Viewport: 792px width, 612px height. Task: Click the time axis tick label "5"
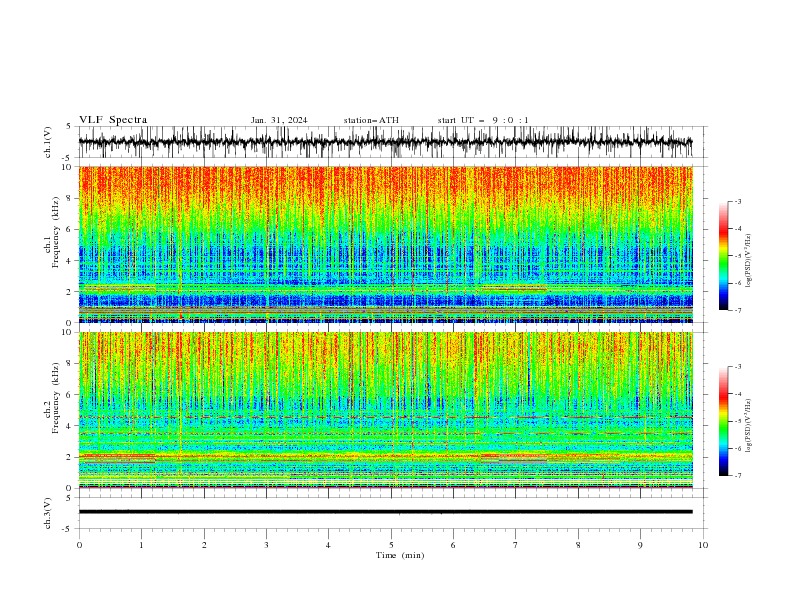[x=391, y=545]
